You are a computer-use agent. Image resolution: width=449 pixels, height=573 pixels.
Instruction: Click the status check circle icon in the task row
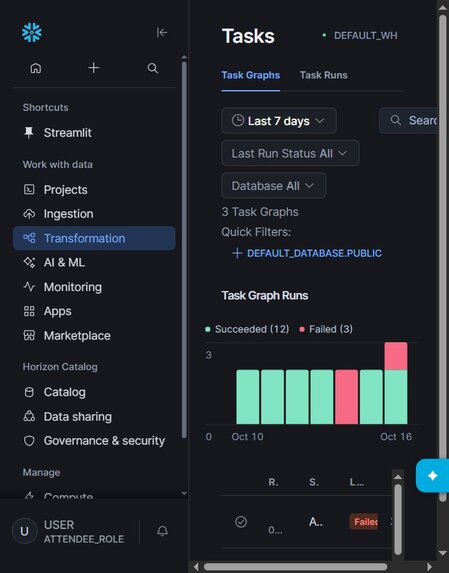[241, 521]
